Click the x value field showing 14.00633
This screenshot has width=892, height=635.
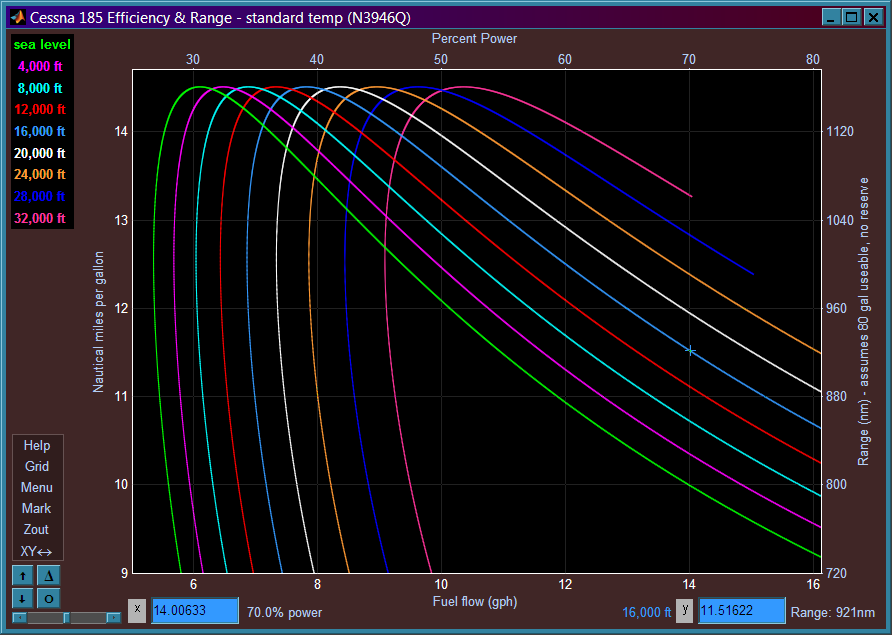click(194, 611)
